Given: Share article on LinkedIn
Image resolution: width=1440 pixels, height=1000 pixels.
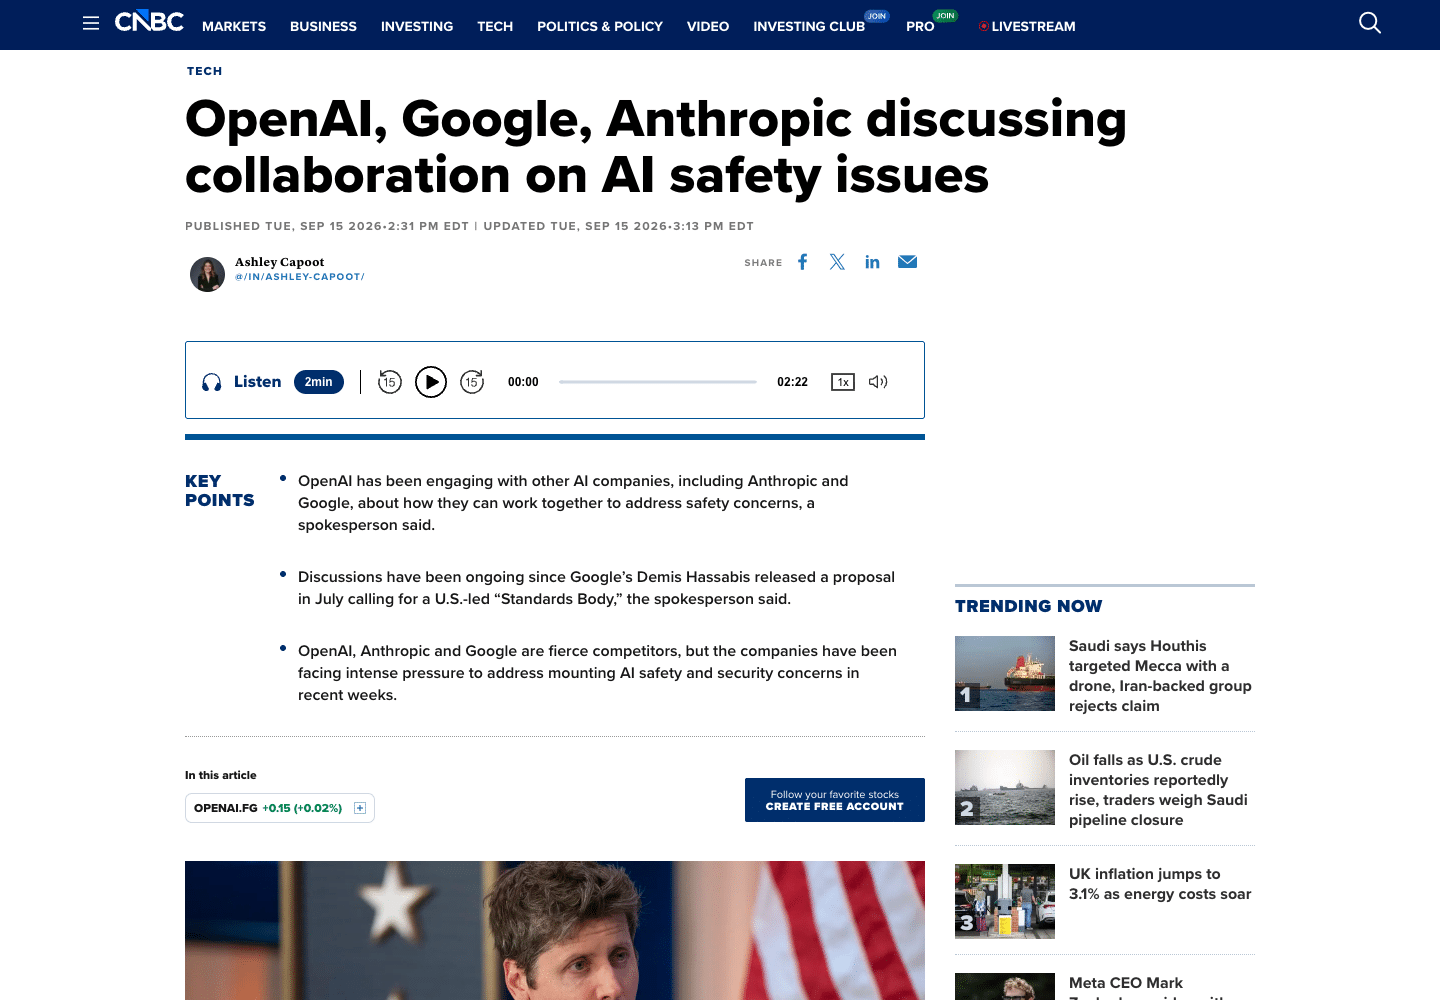Looking at the screenshot, I should (x=872, y=262).
